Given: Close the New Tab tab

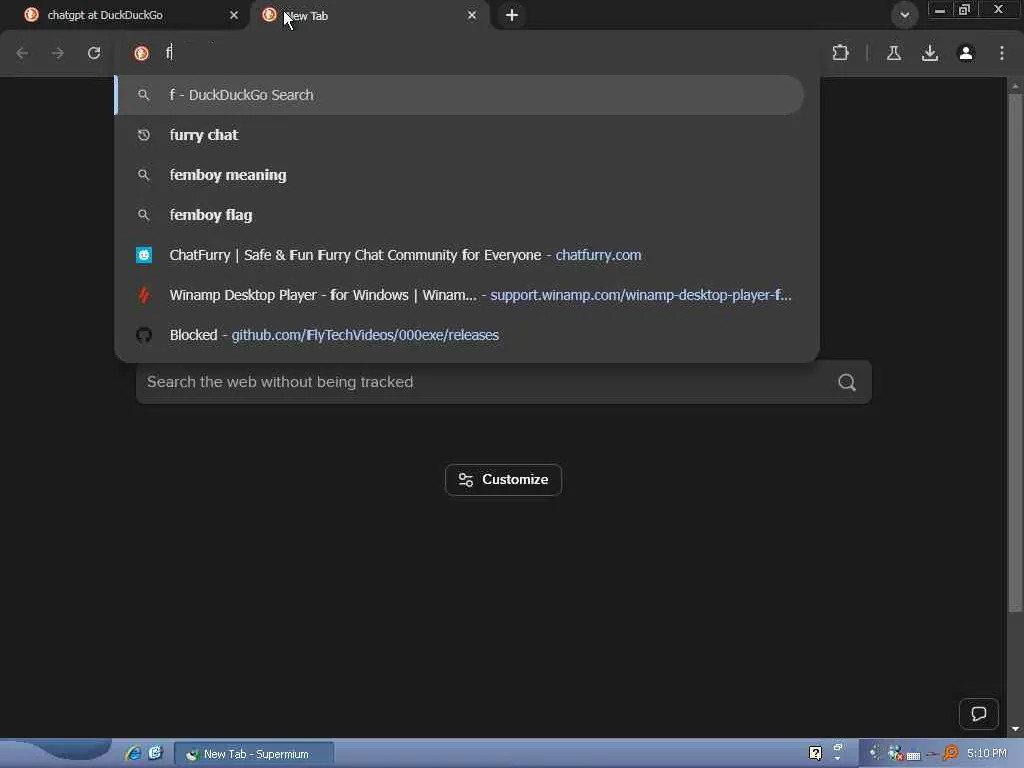Looking at the screenshot, I should pyautogui.click(x=472, y=15).
